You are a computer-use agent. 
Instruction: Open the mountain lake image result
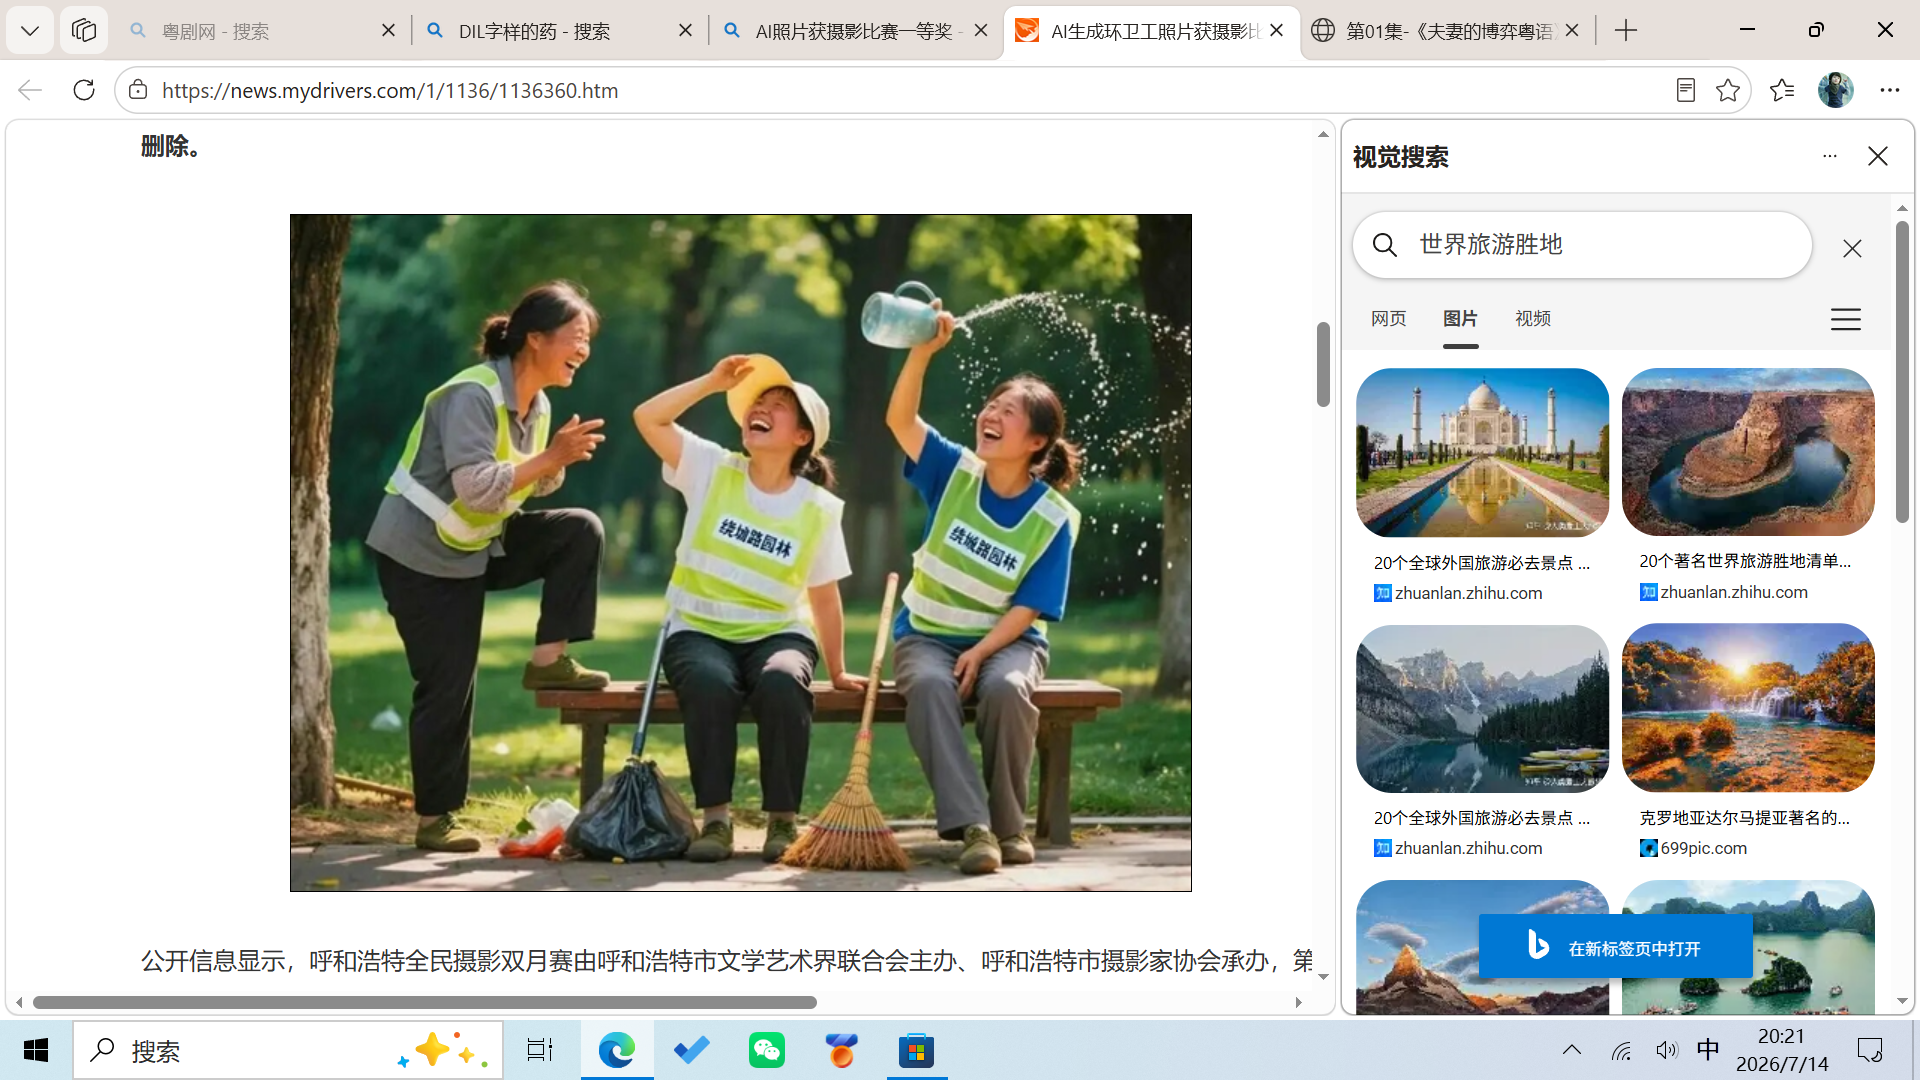click(x=1482, y=709)
